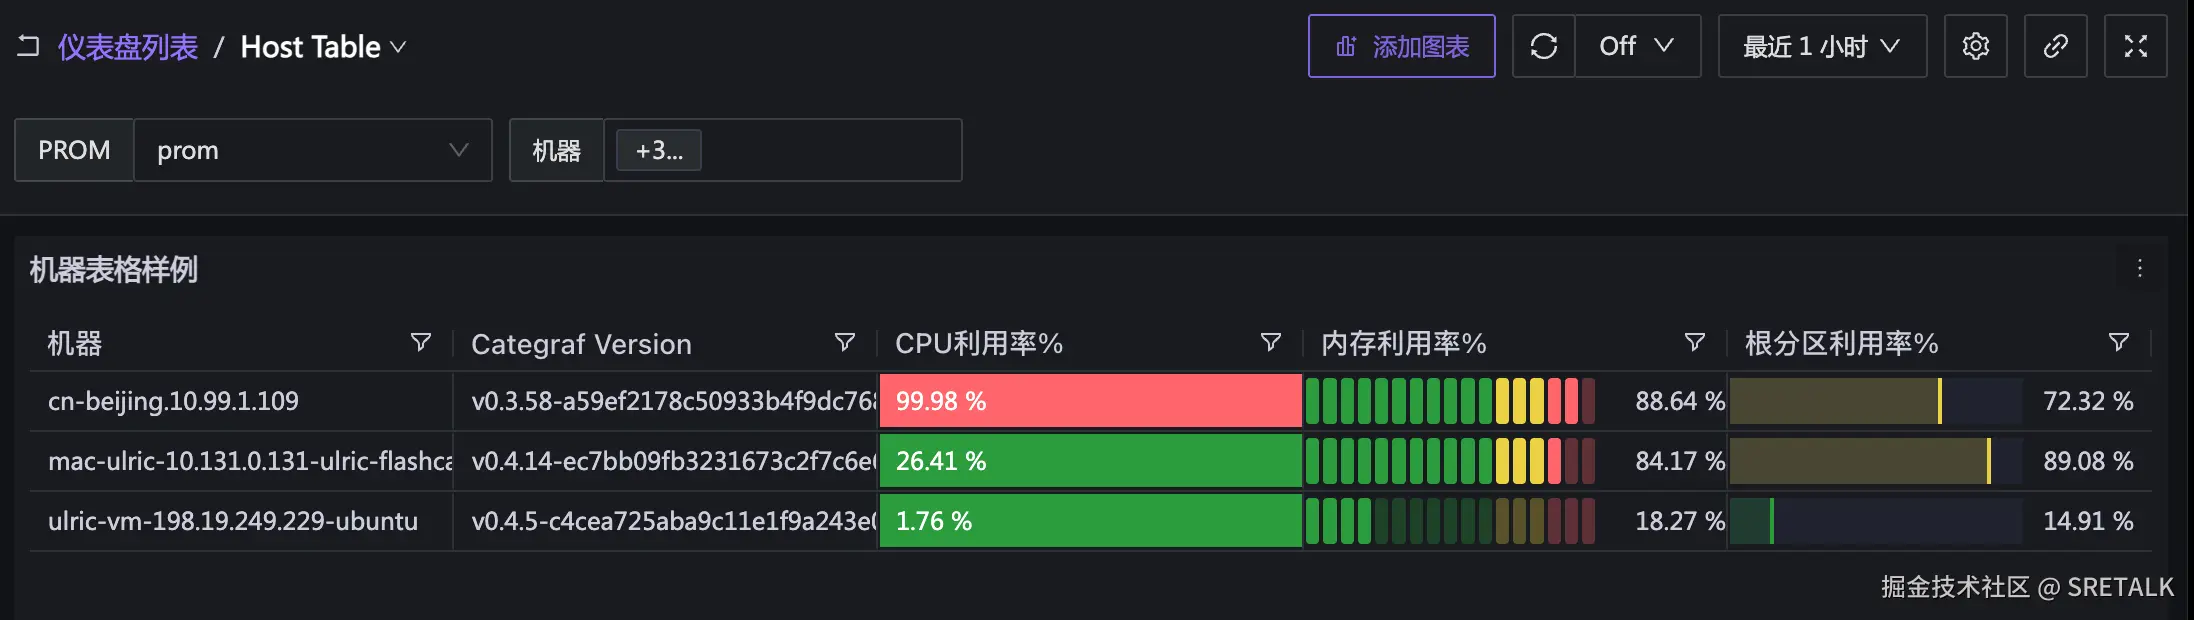Screen dimensions: 2194x620
Task: Click the refresh dashboard icon
Action: coord(1543,46)
